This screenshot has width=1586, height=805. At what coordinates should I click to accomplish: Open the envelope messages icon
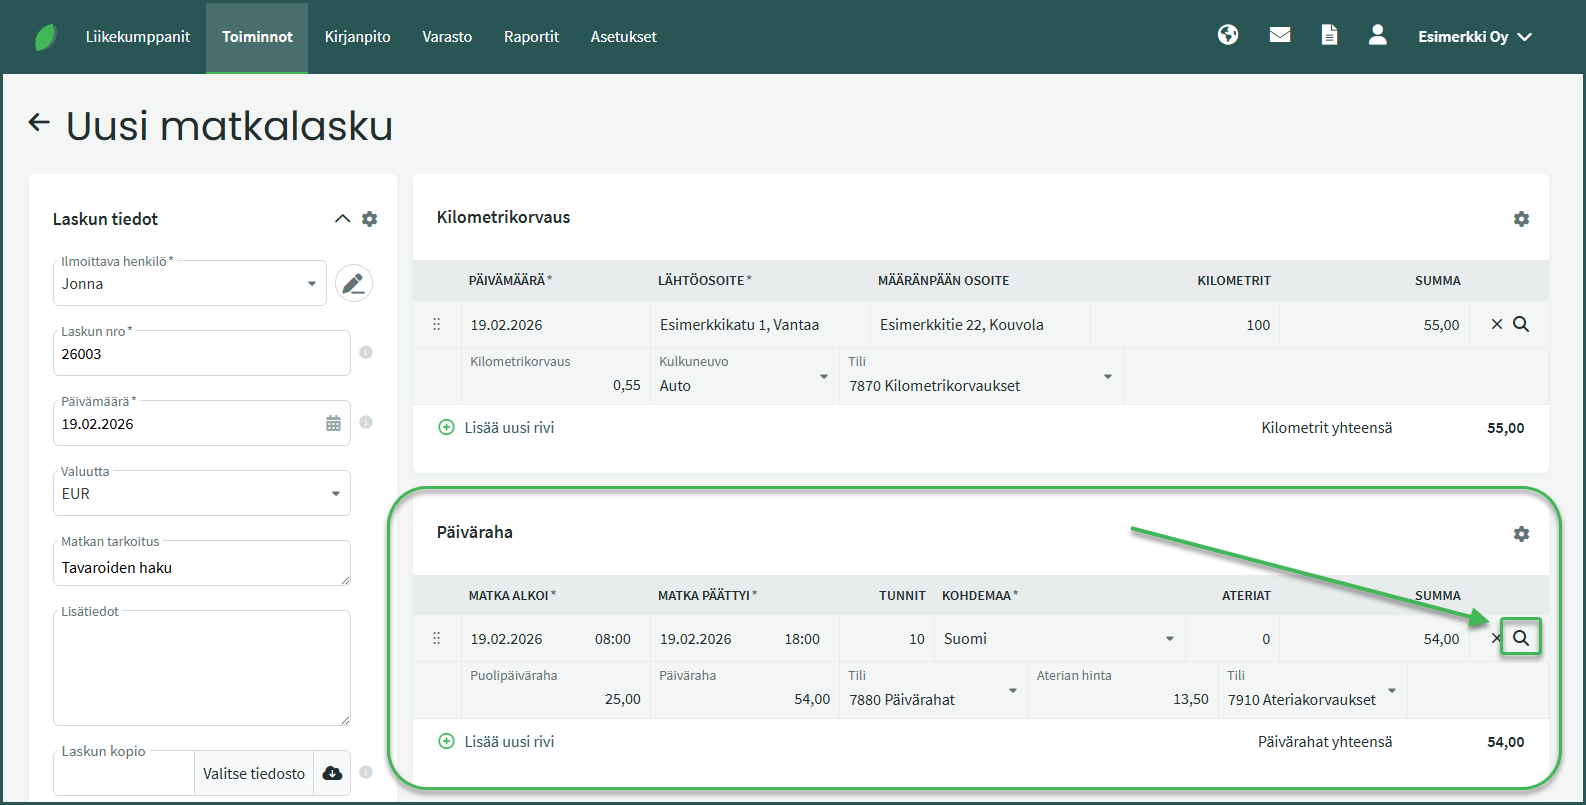click(1279, 35)
